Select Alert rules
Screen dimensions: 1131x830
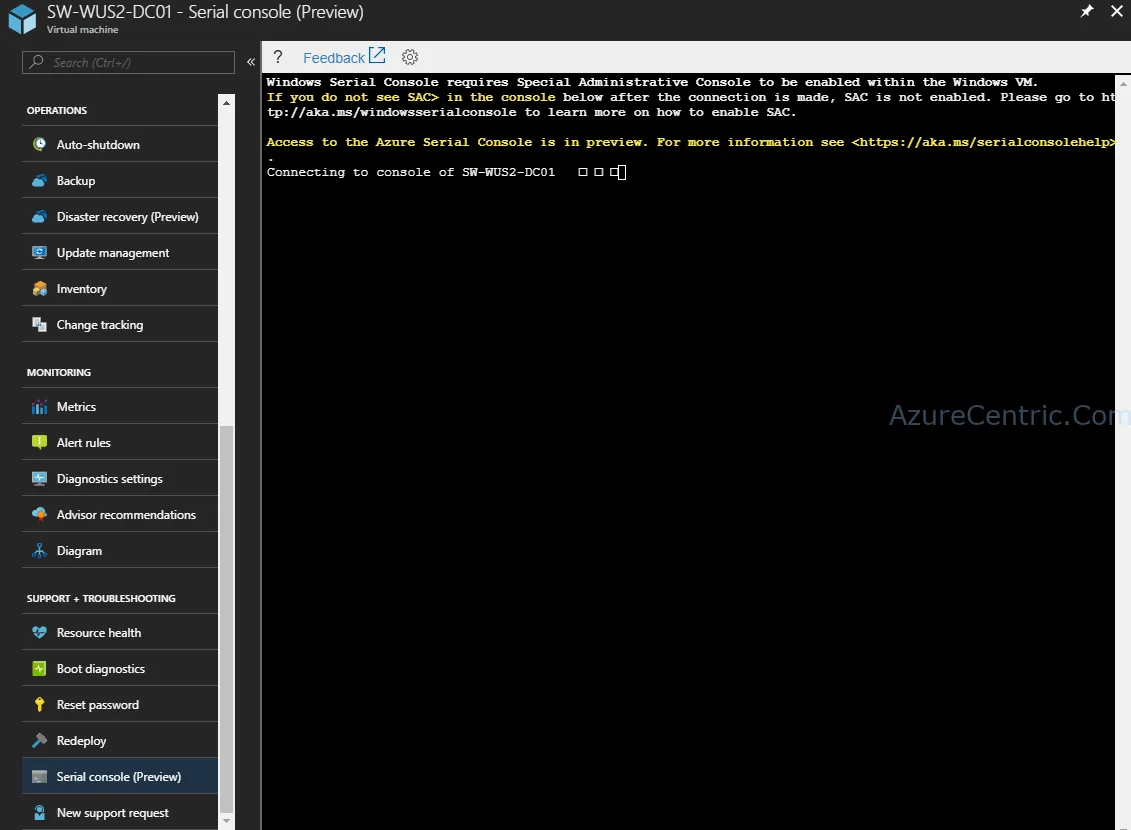click(120, 443)
